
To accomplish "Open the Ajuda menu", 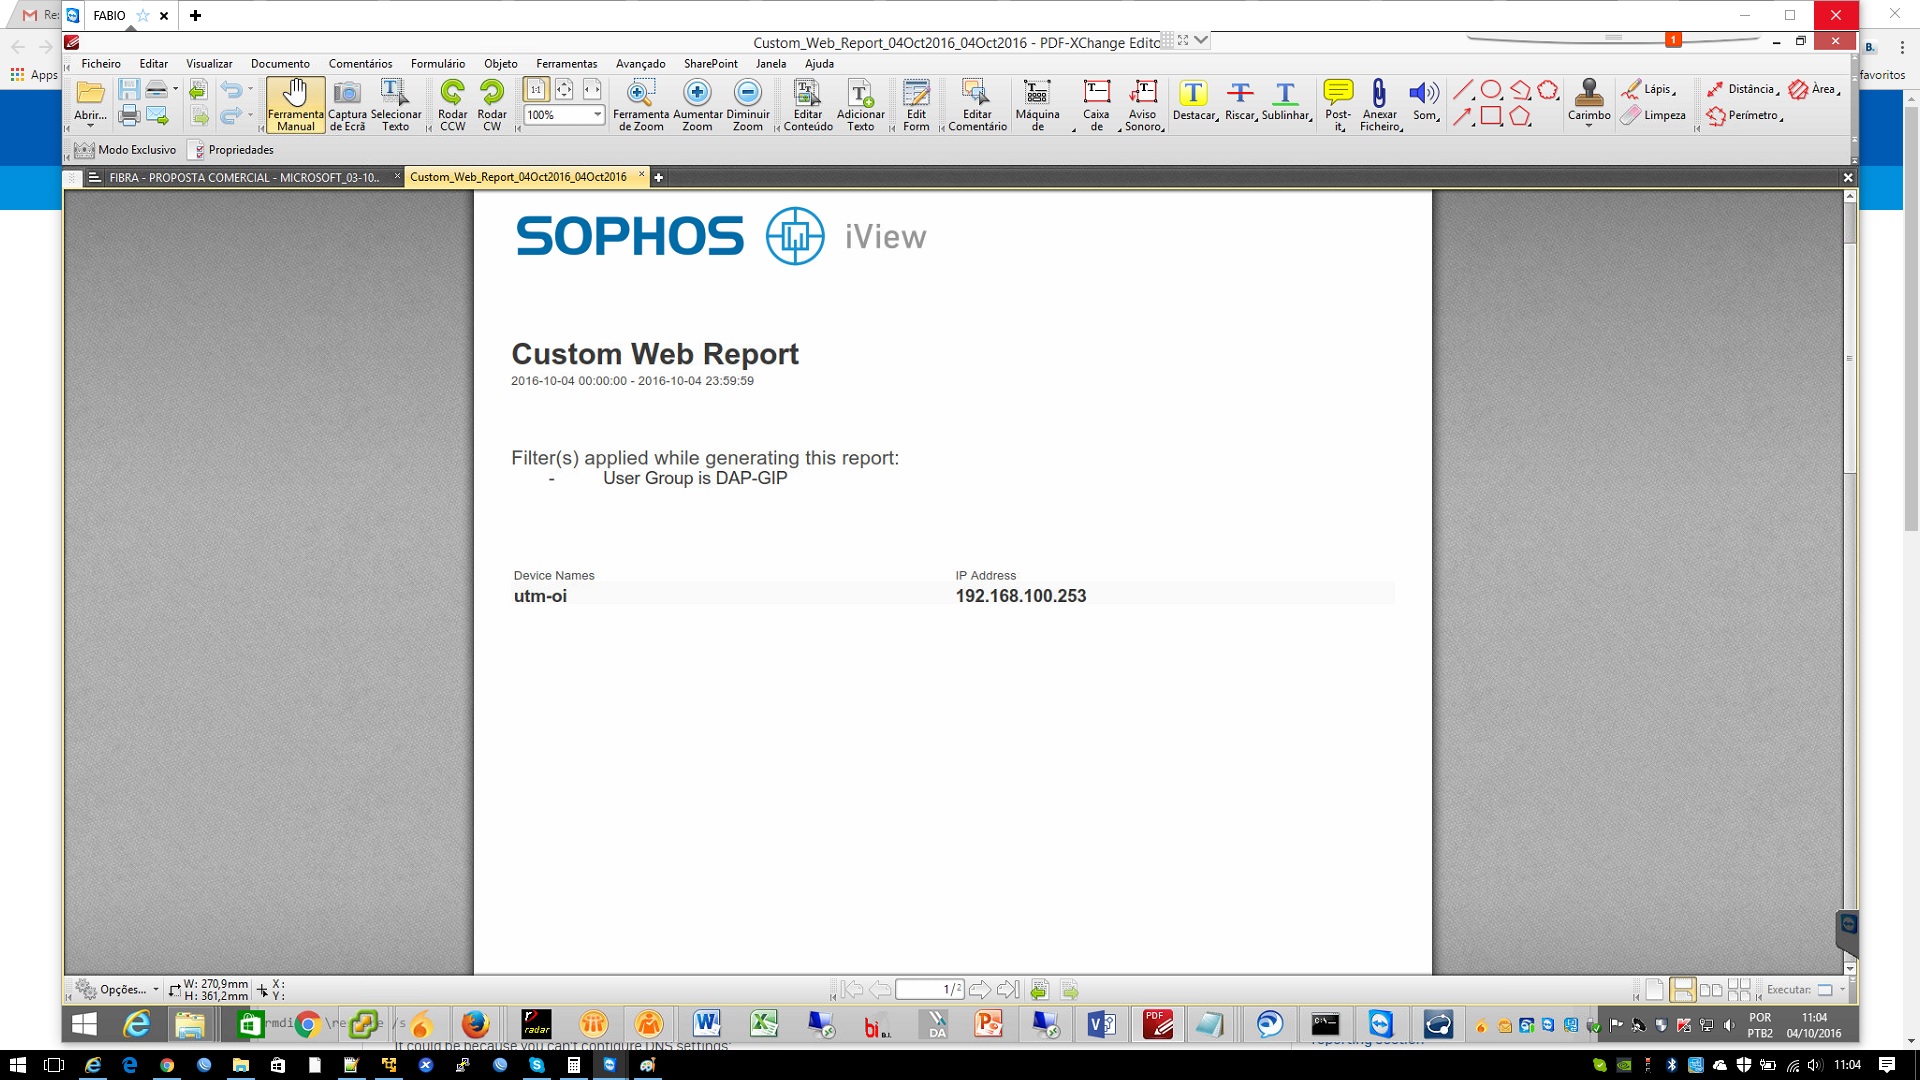I will click(x=819, y=63).
